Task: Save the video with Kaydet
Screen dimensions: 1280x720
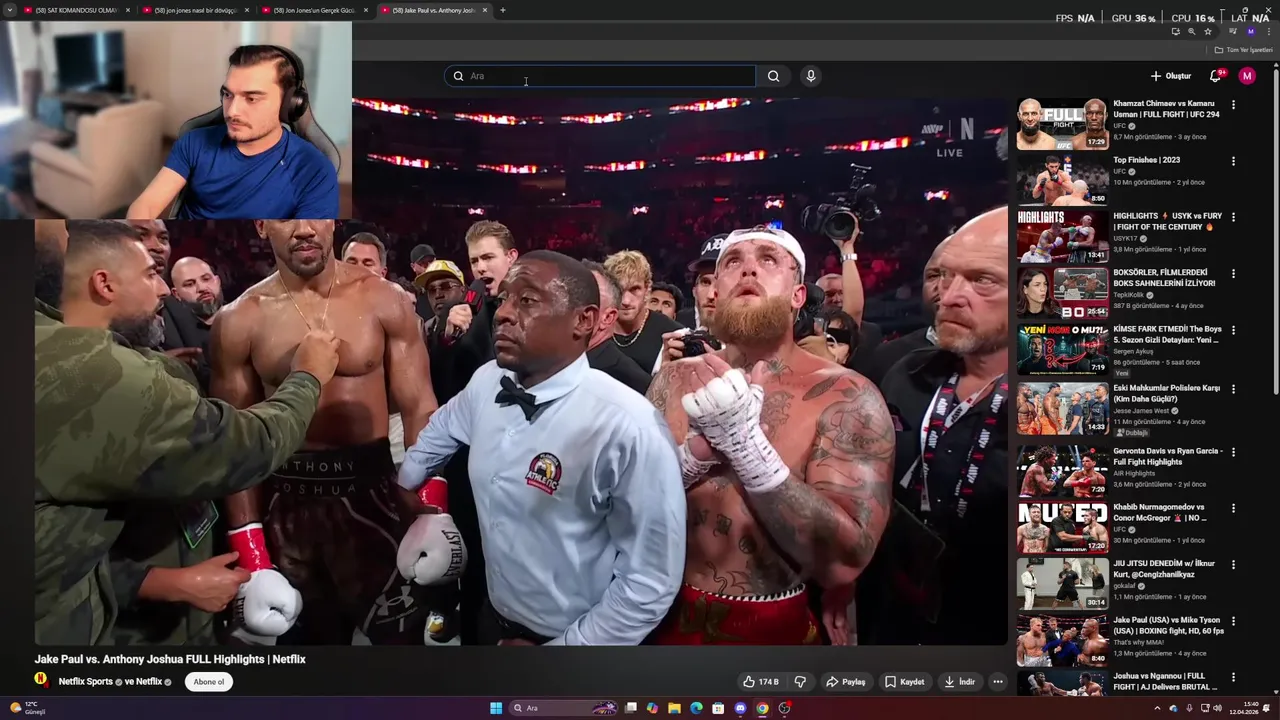Action: tap(904, 682)
